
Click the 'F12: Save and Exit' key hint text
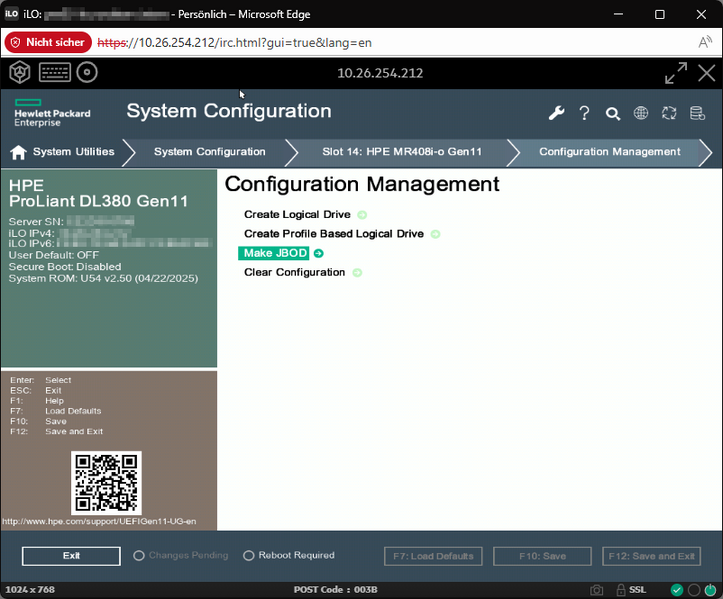56,432
